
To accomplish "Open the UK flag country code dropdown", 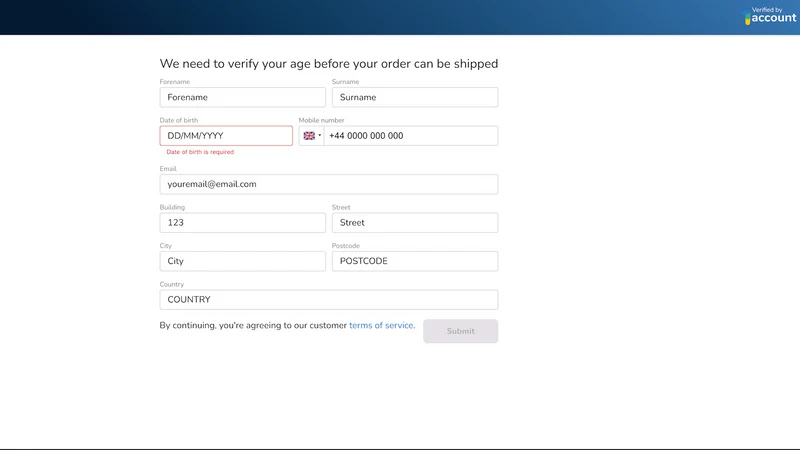I will [x=312, y=136].
